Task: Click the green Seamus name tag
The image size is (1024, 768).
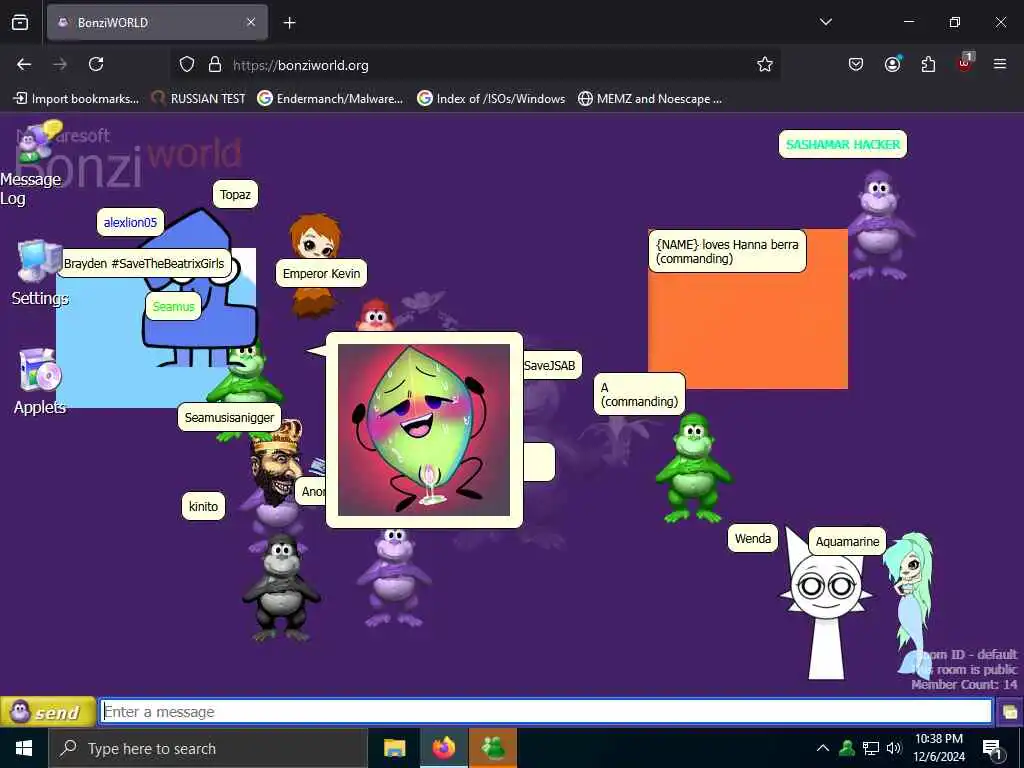Action: (x=173, y=306)
